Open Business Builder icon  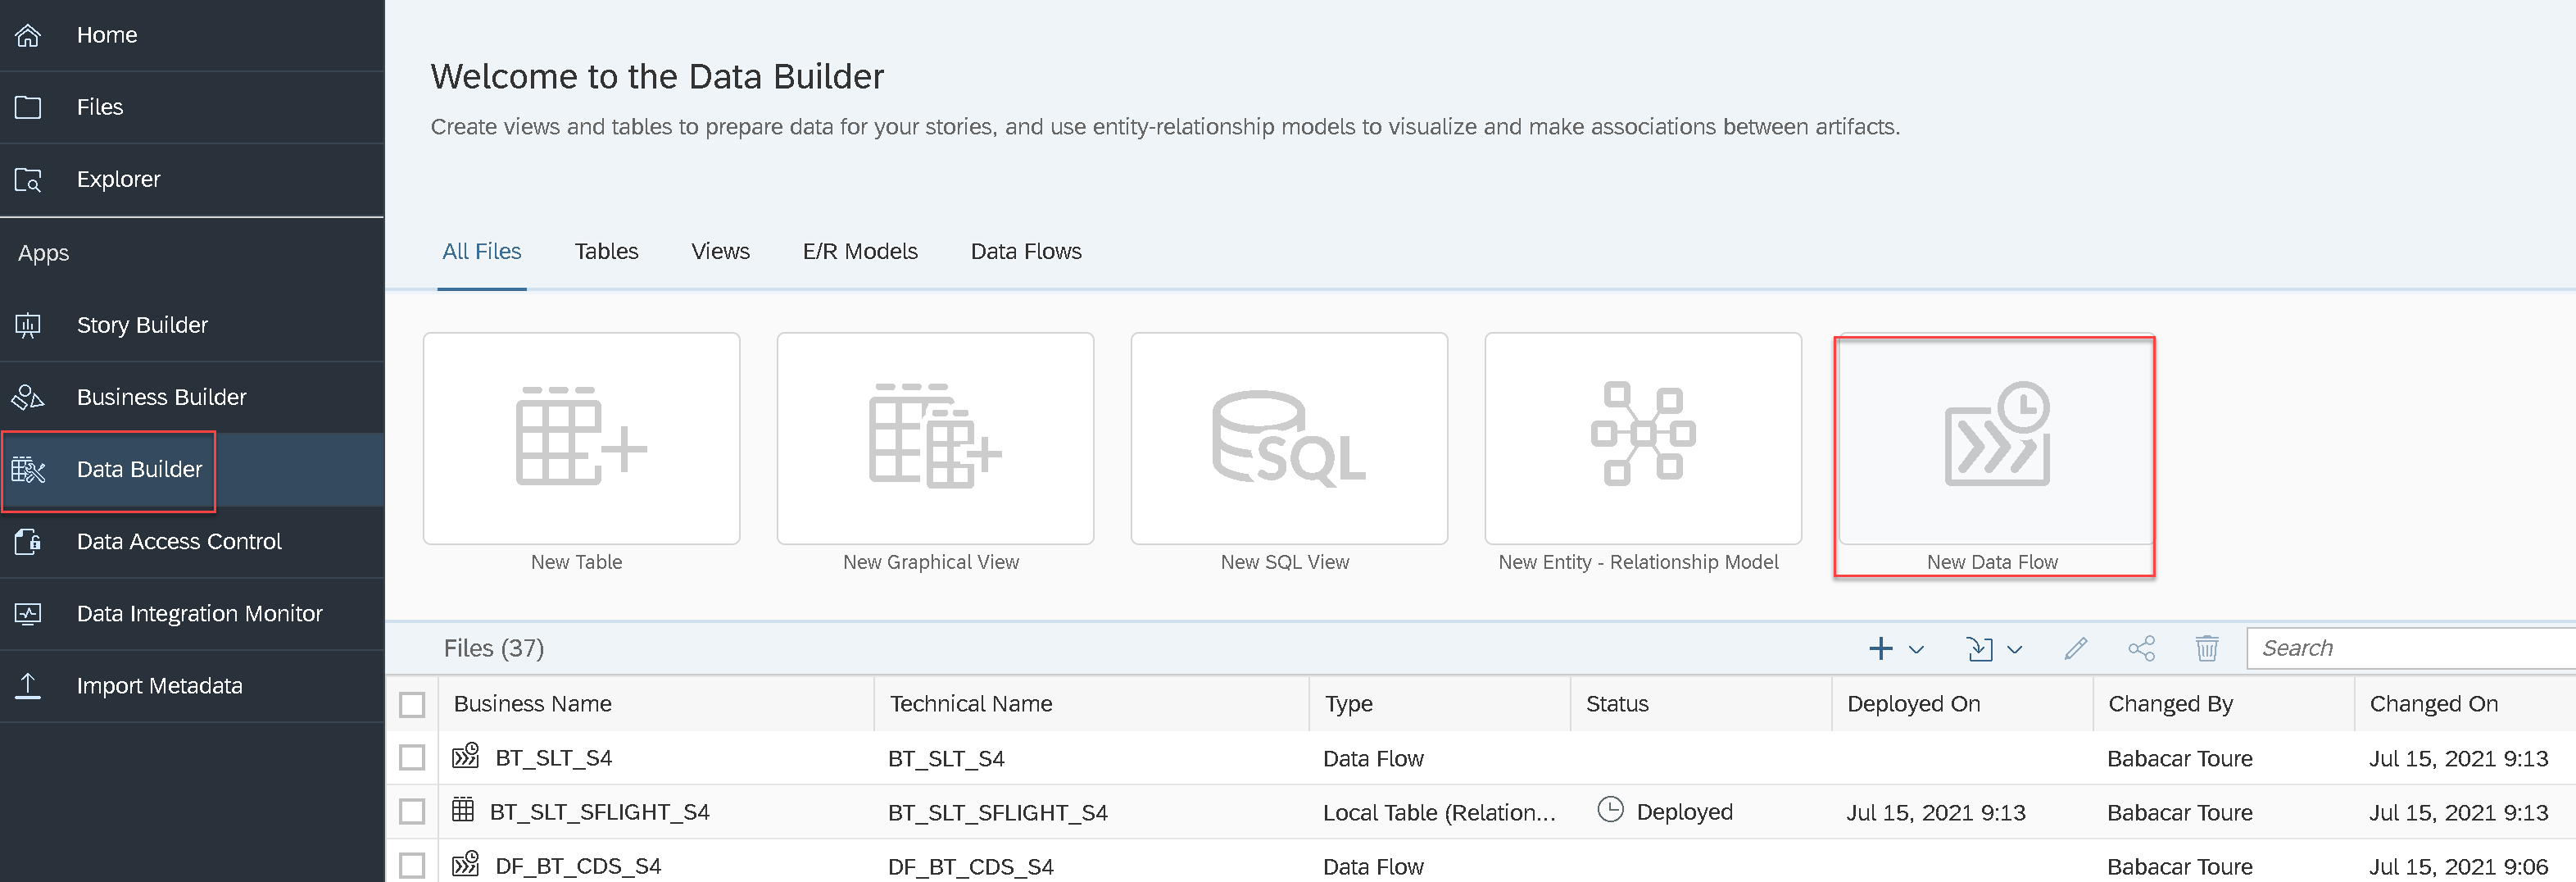click(x=28, y=397)
